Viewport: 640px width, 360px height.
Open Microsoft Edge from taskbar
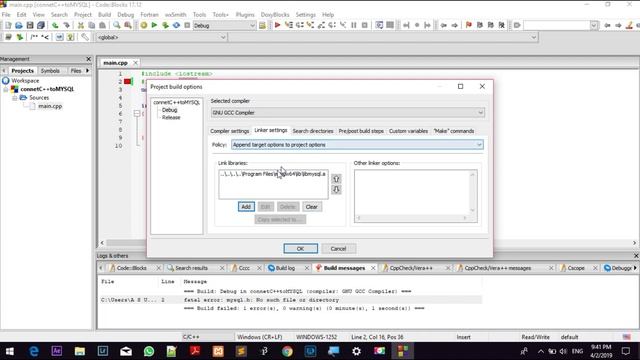(33, 351)
